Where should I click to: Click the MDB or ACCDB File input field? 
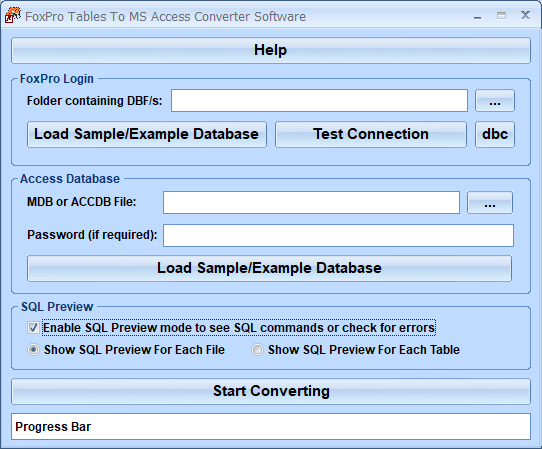tap(311, 203)
